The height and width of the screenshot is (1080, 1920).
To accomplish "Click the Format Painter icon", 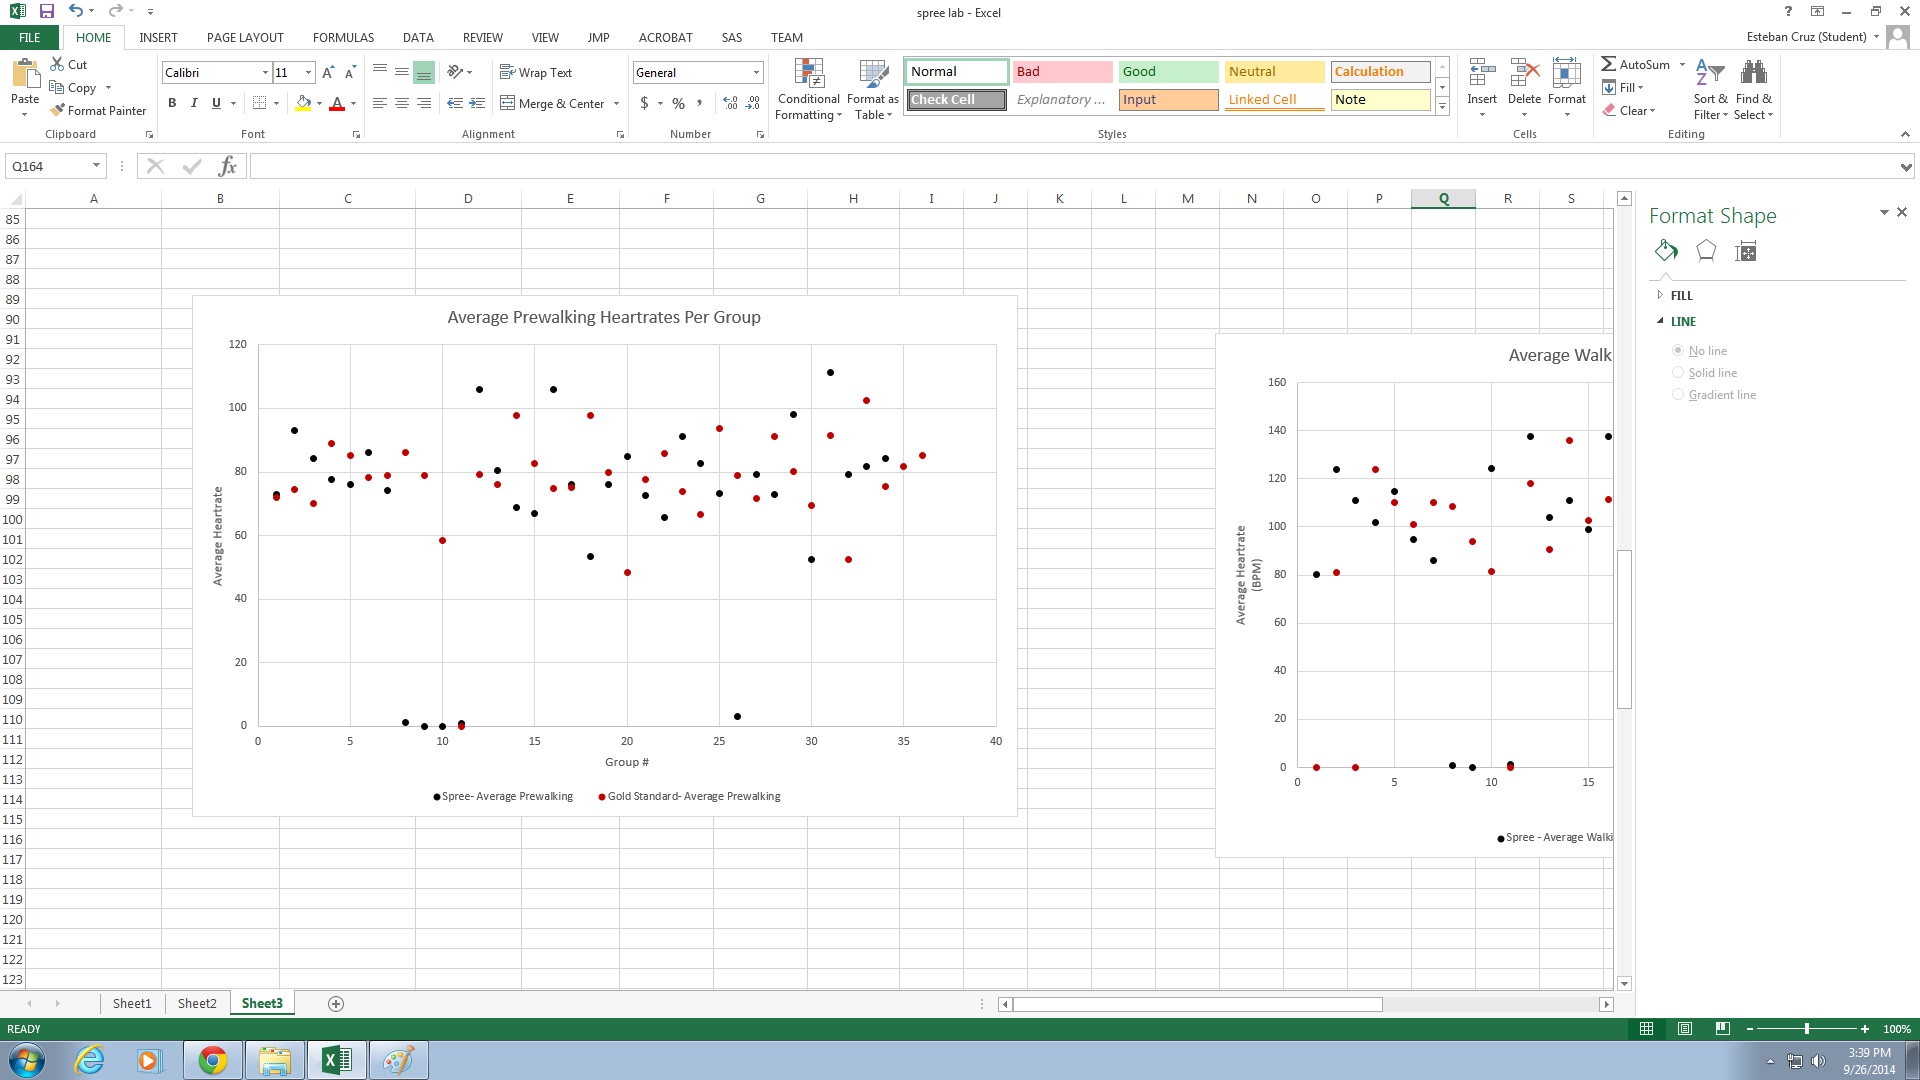I will (58, 111).
